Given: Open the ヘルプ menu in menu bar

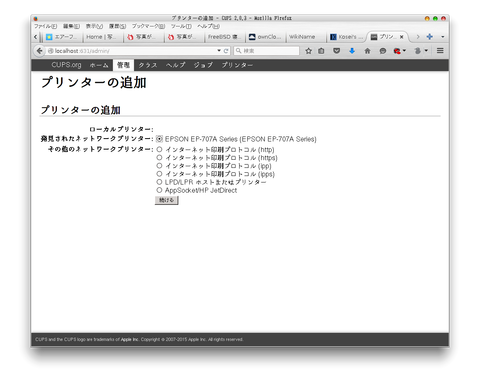Looking at the screenshot, I should [208, 26].
